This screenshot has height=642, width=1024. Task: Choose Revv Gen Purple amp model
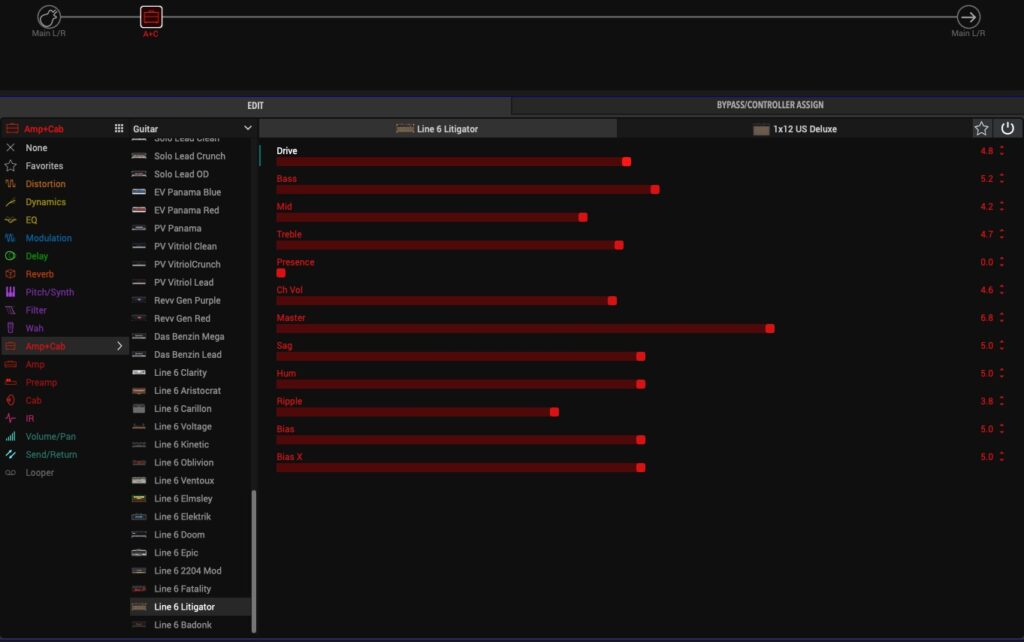187,300
